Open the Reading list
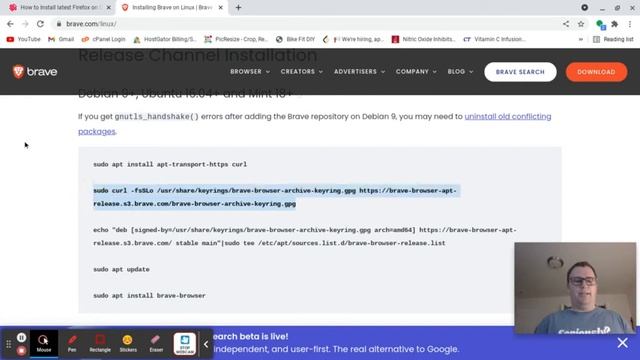Image resolution: width=640 pixels, height=360 pixels. pyautogui.click(x=613, y=39)
